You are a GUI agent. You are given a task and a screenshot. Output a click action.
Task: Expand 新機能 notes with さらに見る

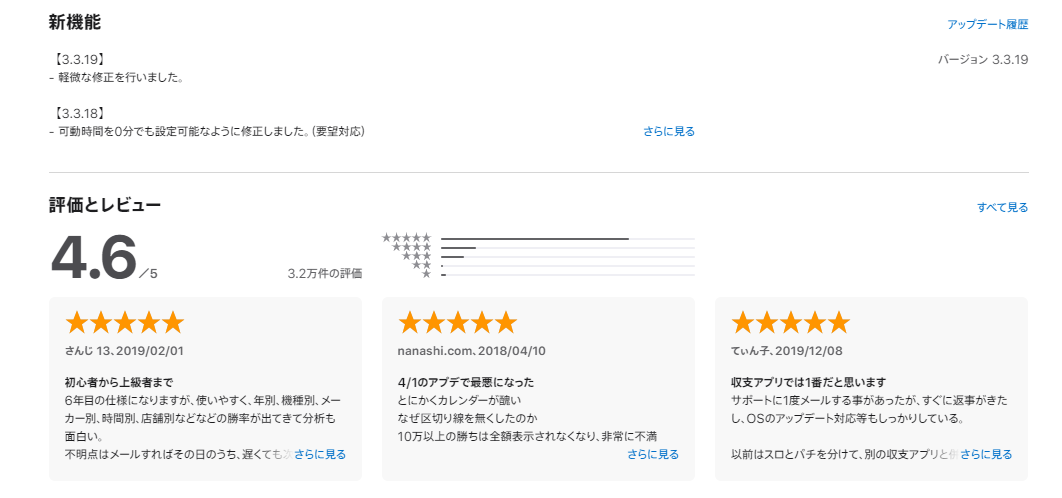point(668,131)
